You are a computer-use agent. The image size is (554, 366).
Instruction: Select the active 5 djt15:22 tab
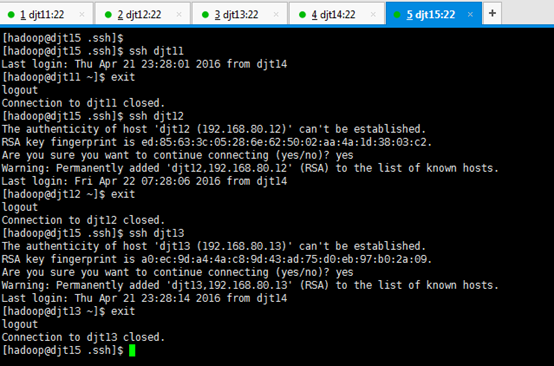[434, 14]
